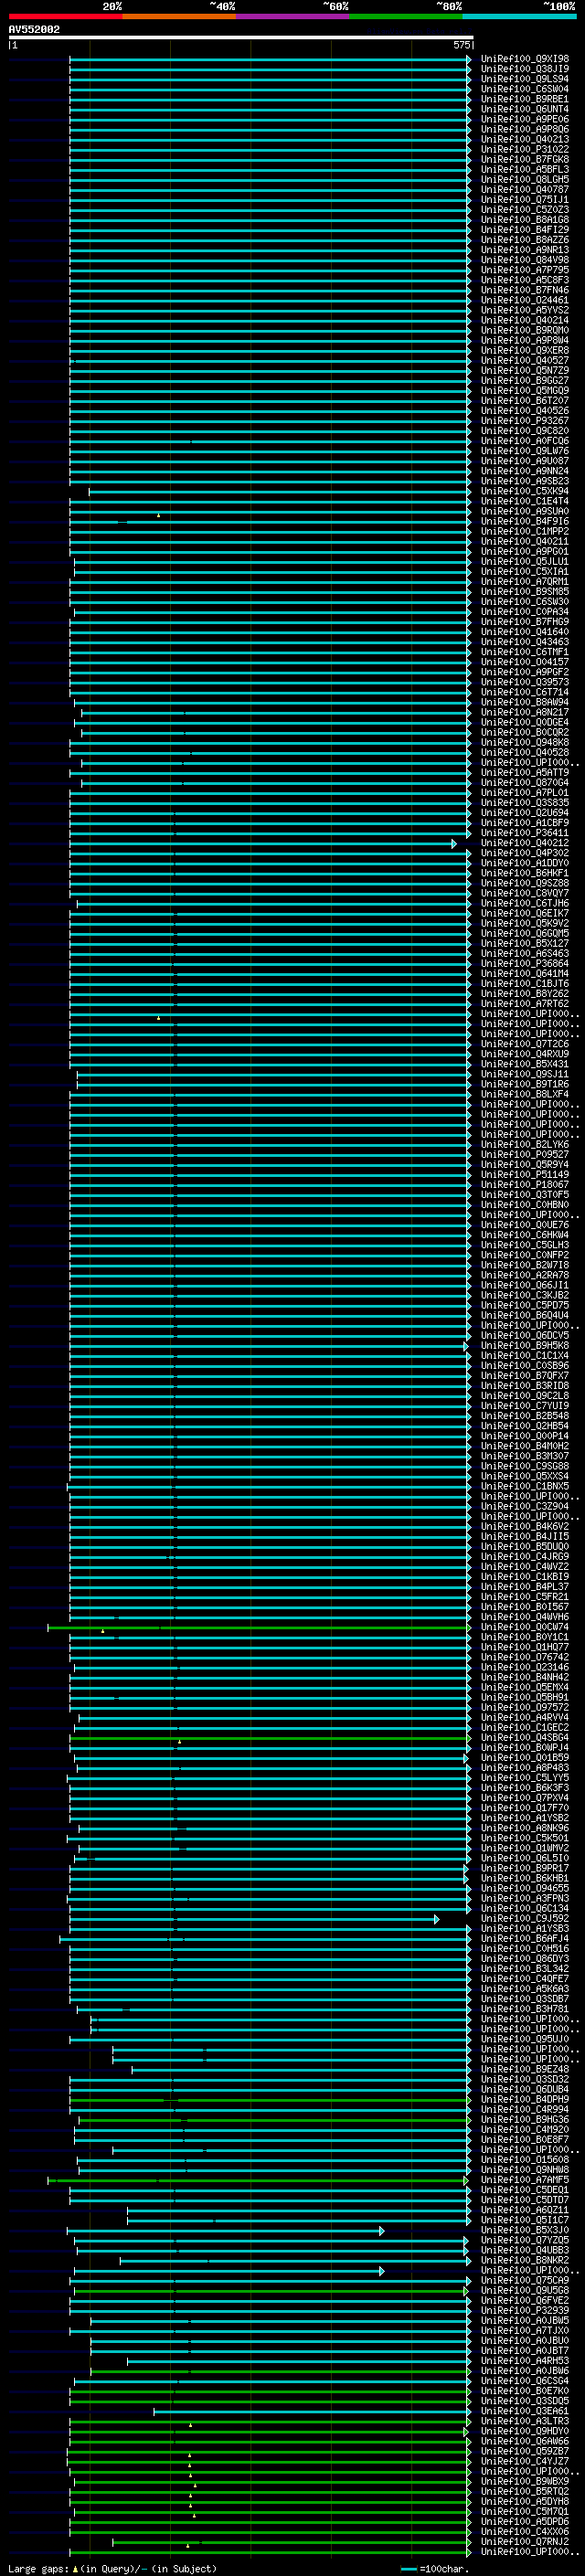
Task: Click UniRef100_Q86DY3 subject name
Action: tap(525, 1959)
